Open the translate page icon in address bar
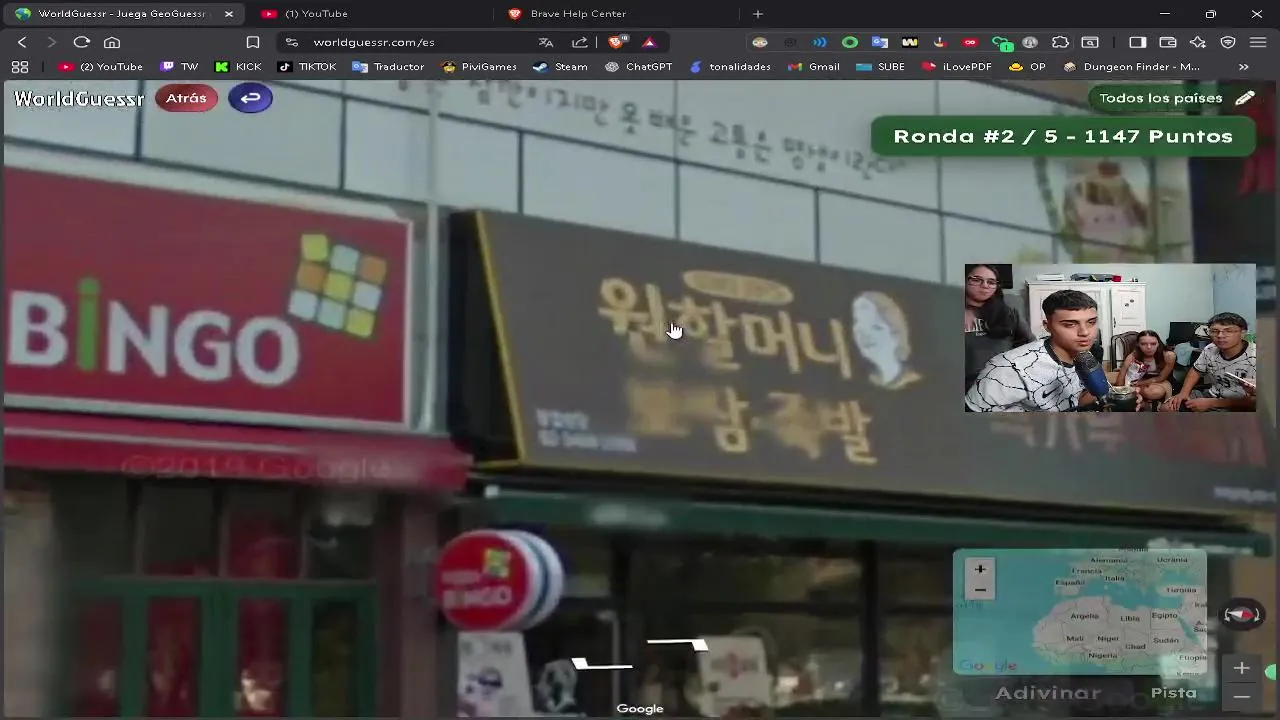1280x720 pixels. [x=546, y=42]
